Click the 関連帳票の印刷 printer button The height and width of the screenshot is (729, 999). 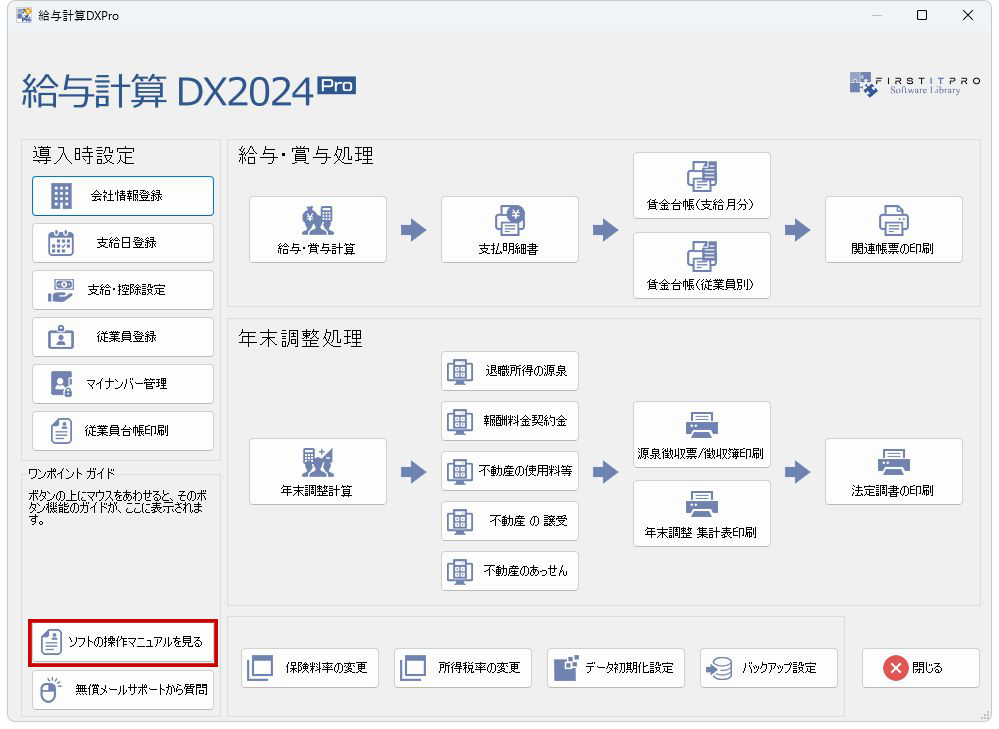[893, 229]
